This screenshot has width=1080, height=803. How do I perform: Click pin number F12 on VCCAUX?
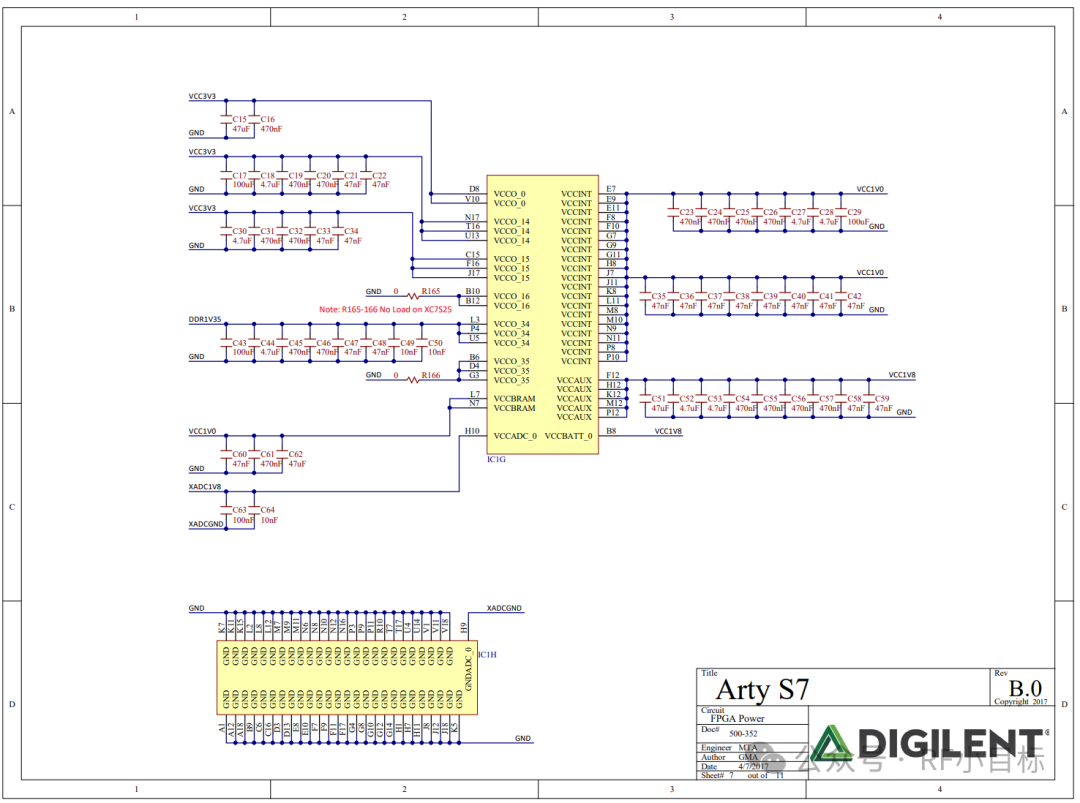(x=612, y=375)
